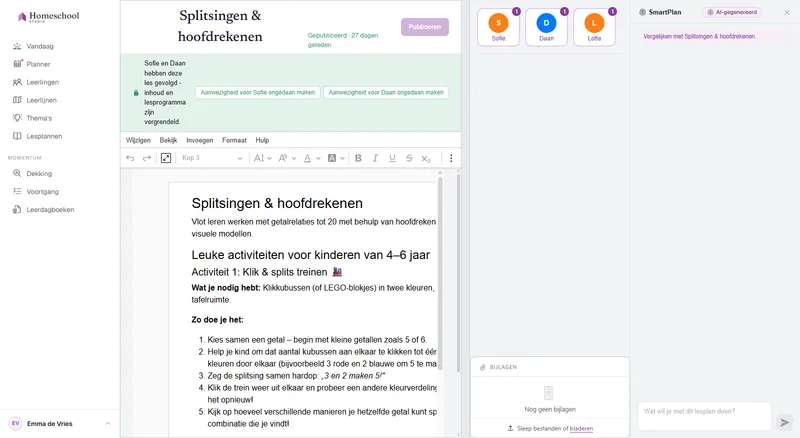Image resolution: width=800 pixels, height=438 pixels.
Task: Open the Formaat menu
Action: coord(234,140)
